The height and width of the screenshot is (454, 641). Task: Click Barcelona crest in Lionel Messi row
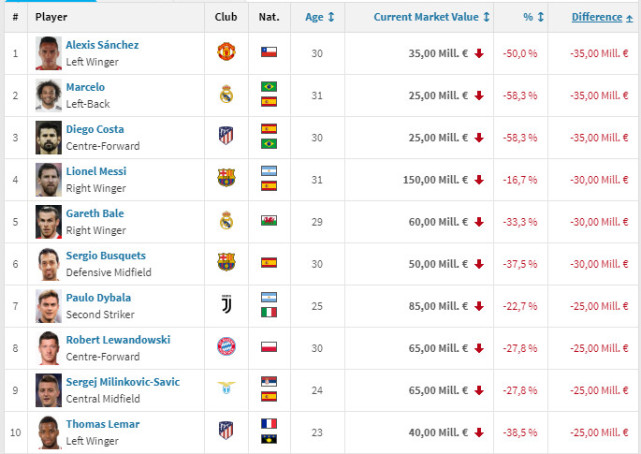[x=226, y=178]
